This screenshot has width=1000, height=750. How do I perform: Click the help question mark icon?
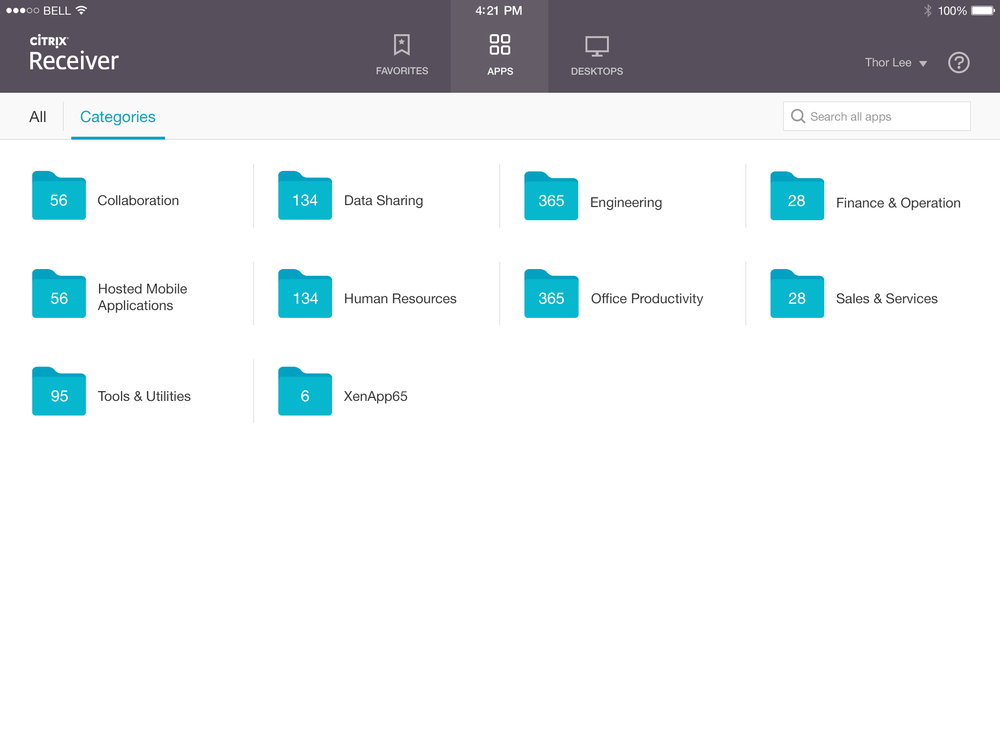(x=959, y=62)
